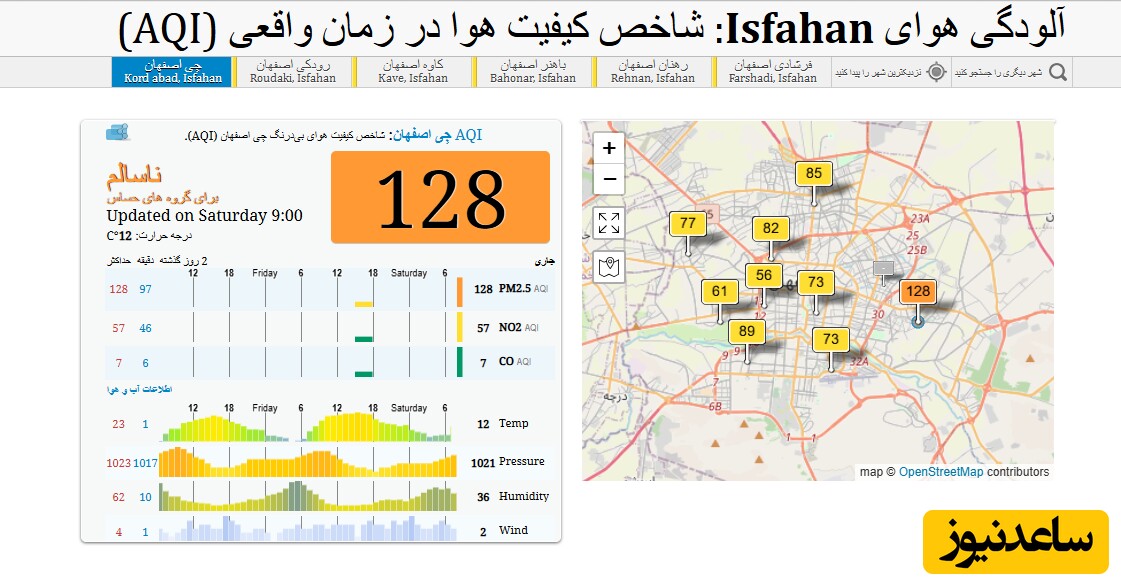Select the map marker showing 77
1121x586 pixels.
pos(688,224)
